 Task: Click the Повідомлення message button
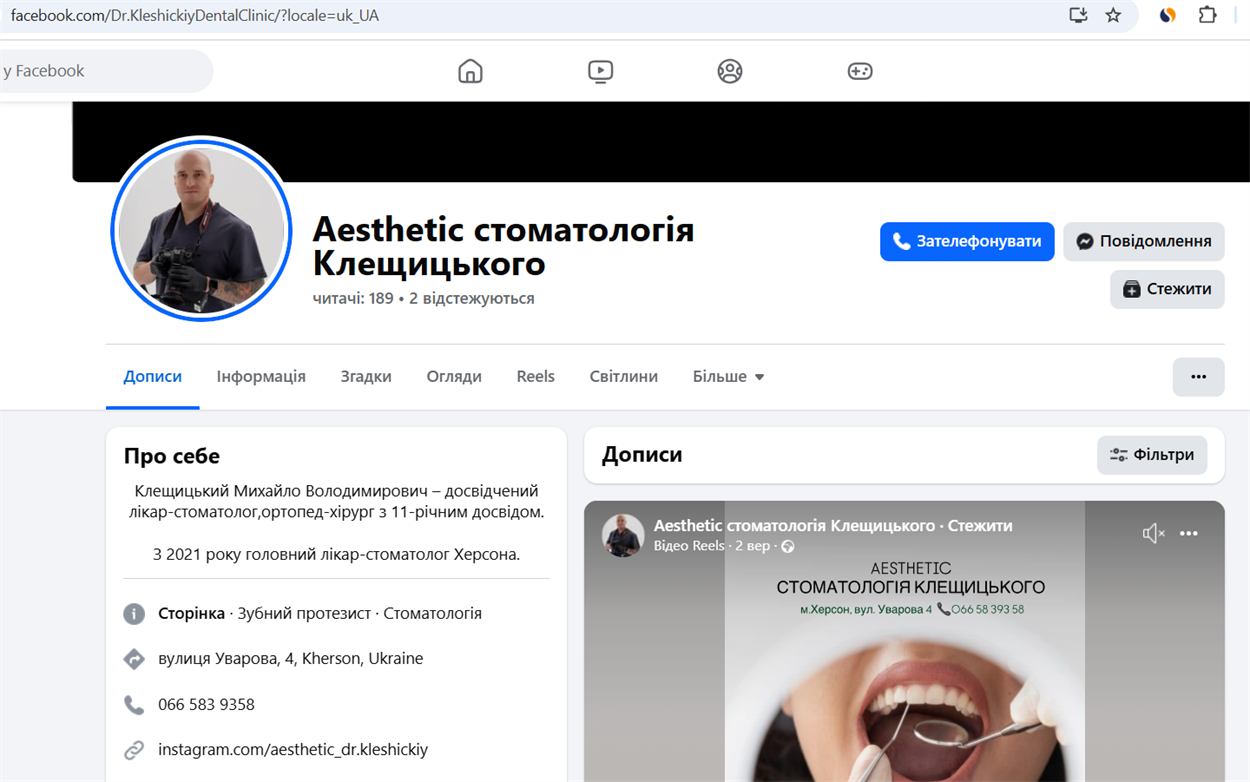tap(1143, 241)
